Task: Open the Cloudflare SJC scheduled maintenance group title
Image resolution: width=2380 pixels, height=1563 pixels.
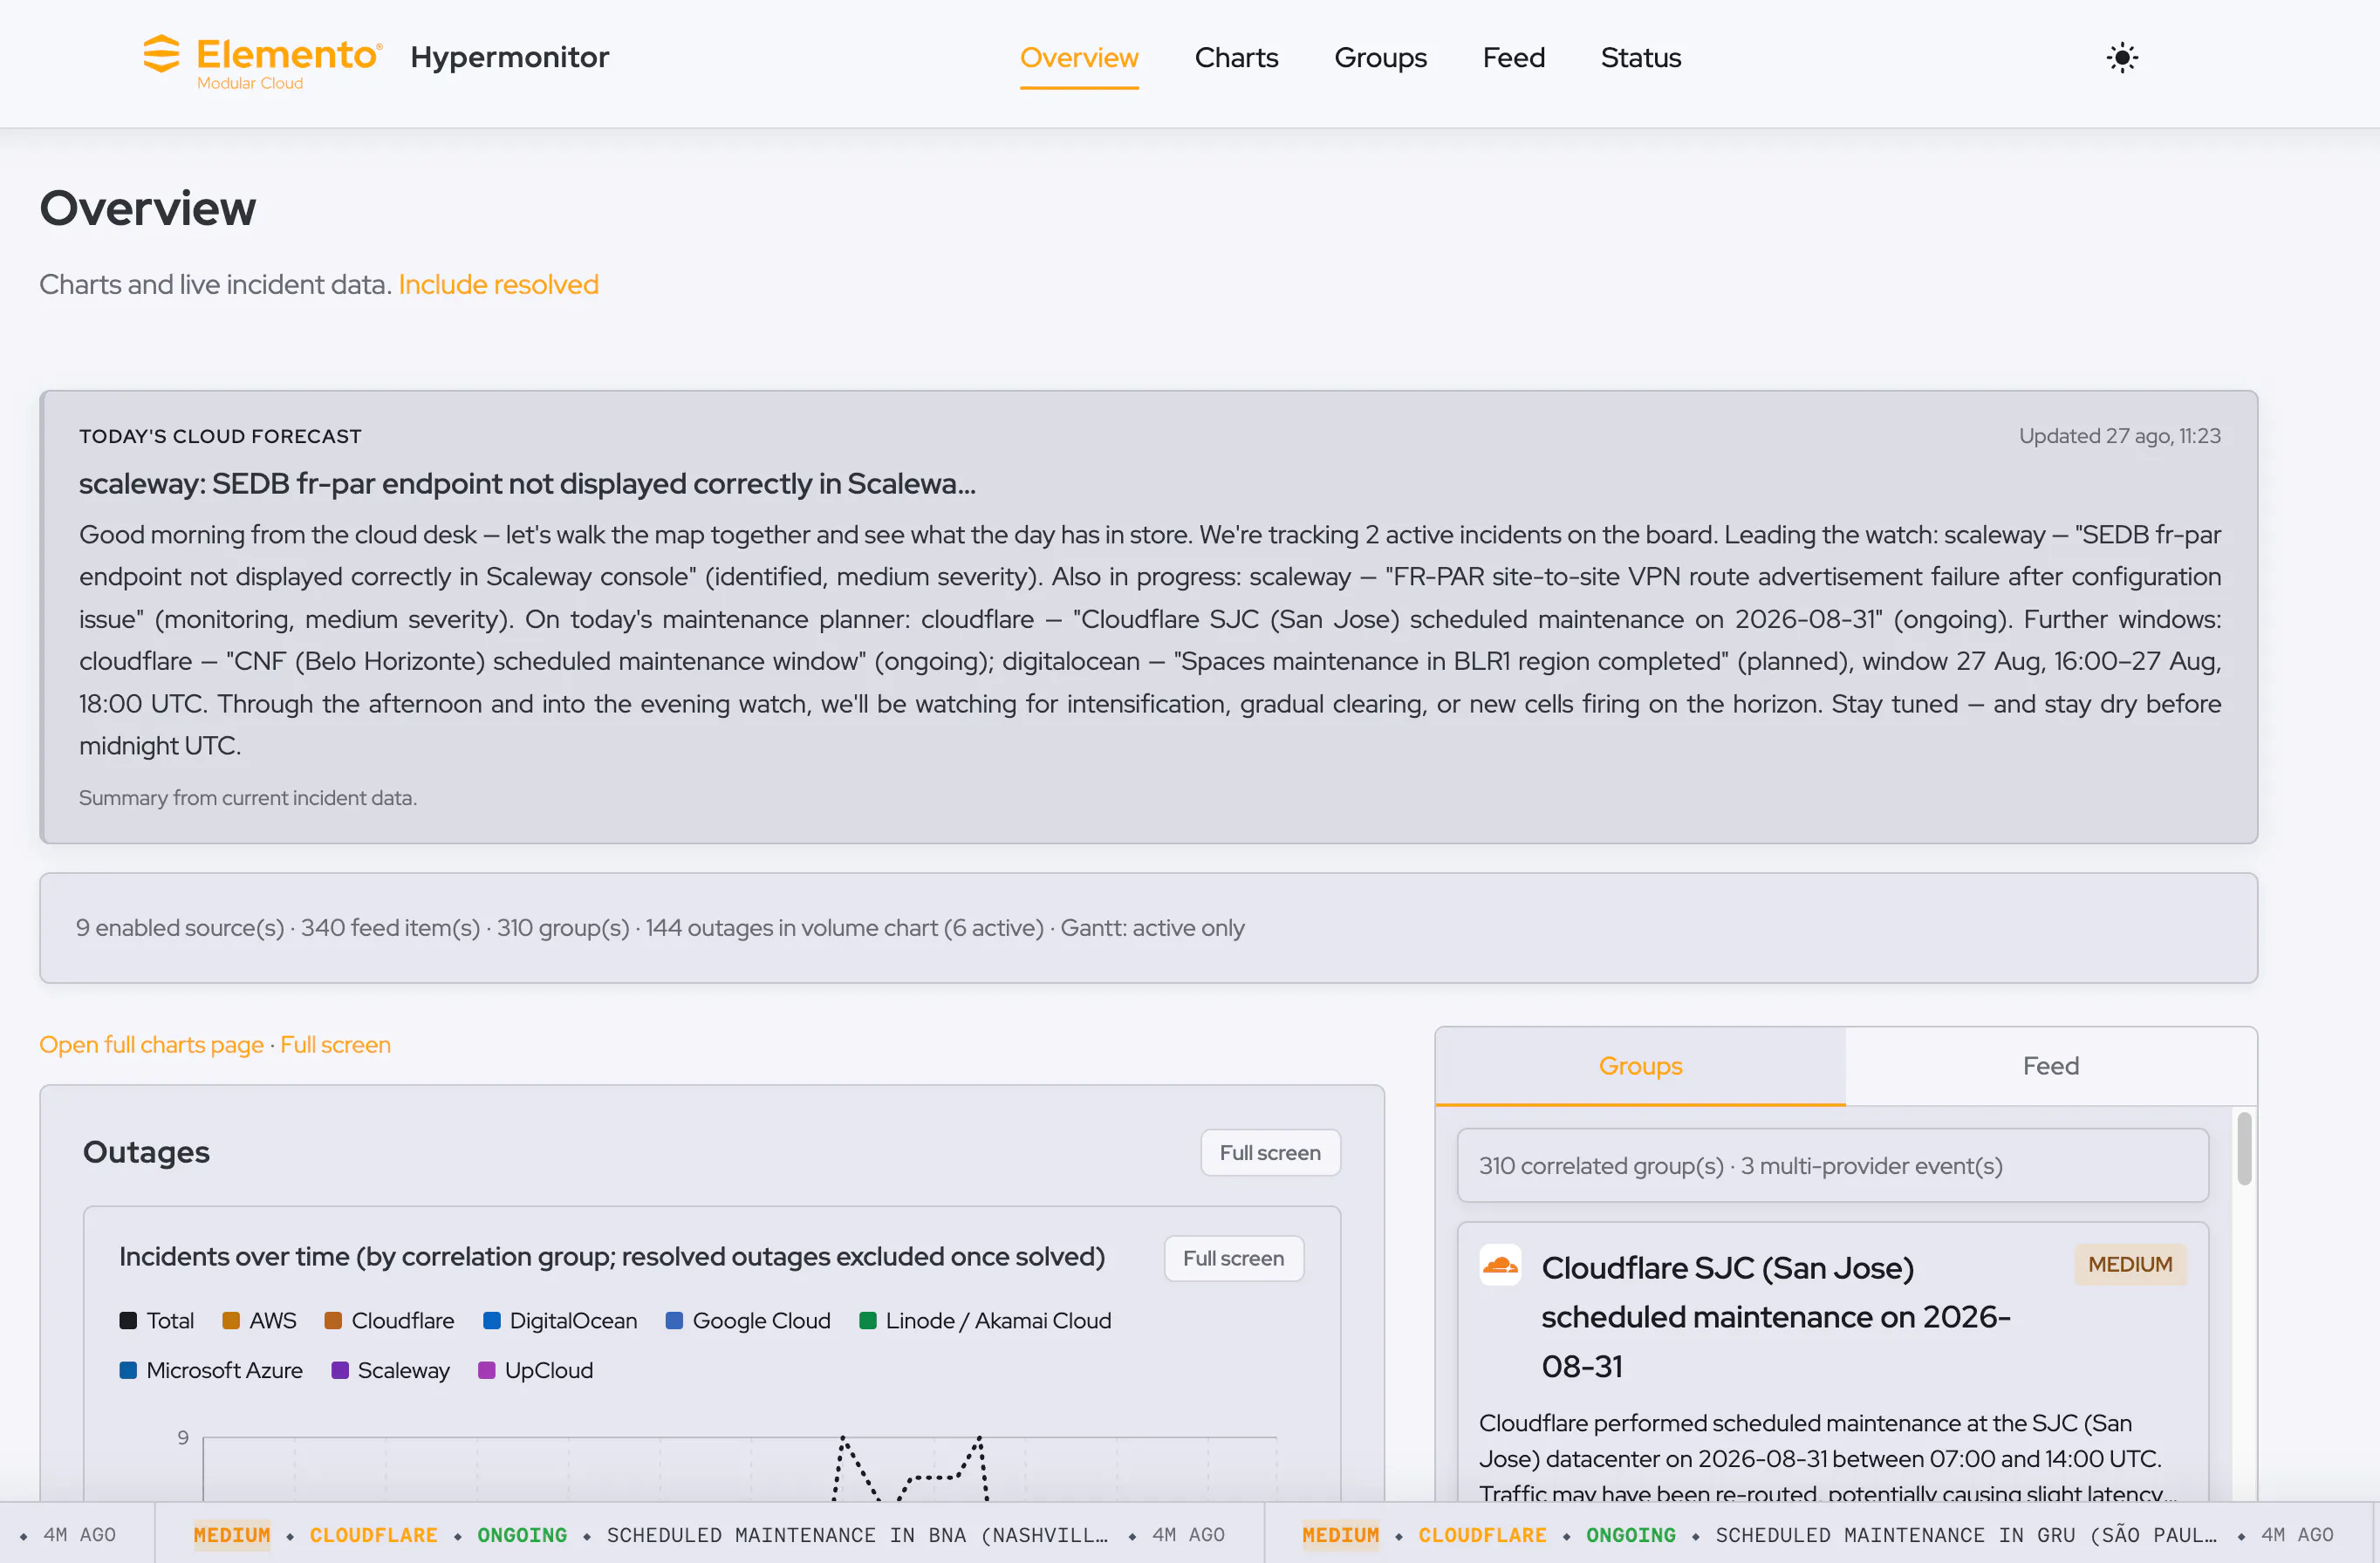Action: point(1776,1317)
